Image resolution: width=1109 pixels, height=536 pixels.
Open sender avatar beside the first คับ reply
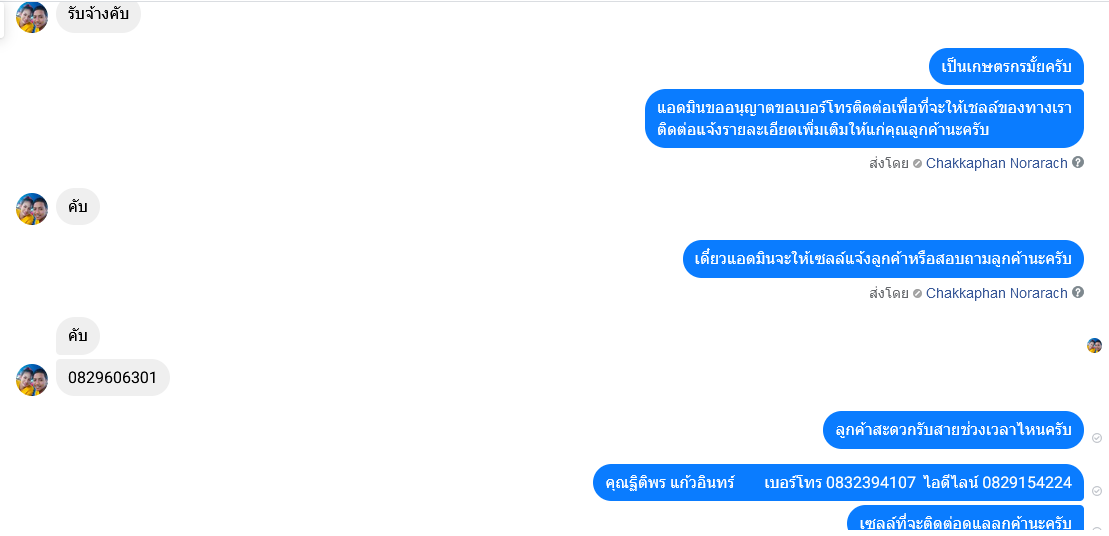point(32,209)
